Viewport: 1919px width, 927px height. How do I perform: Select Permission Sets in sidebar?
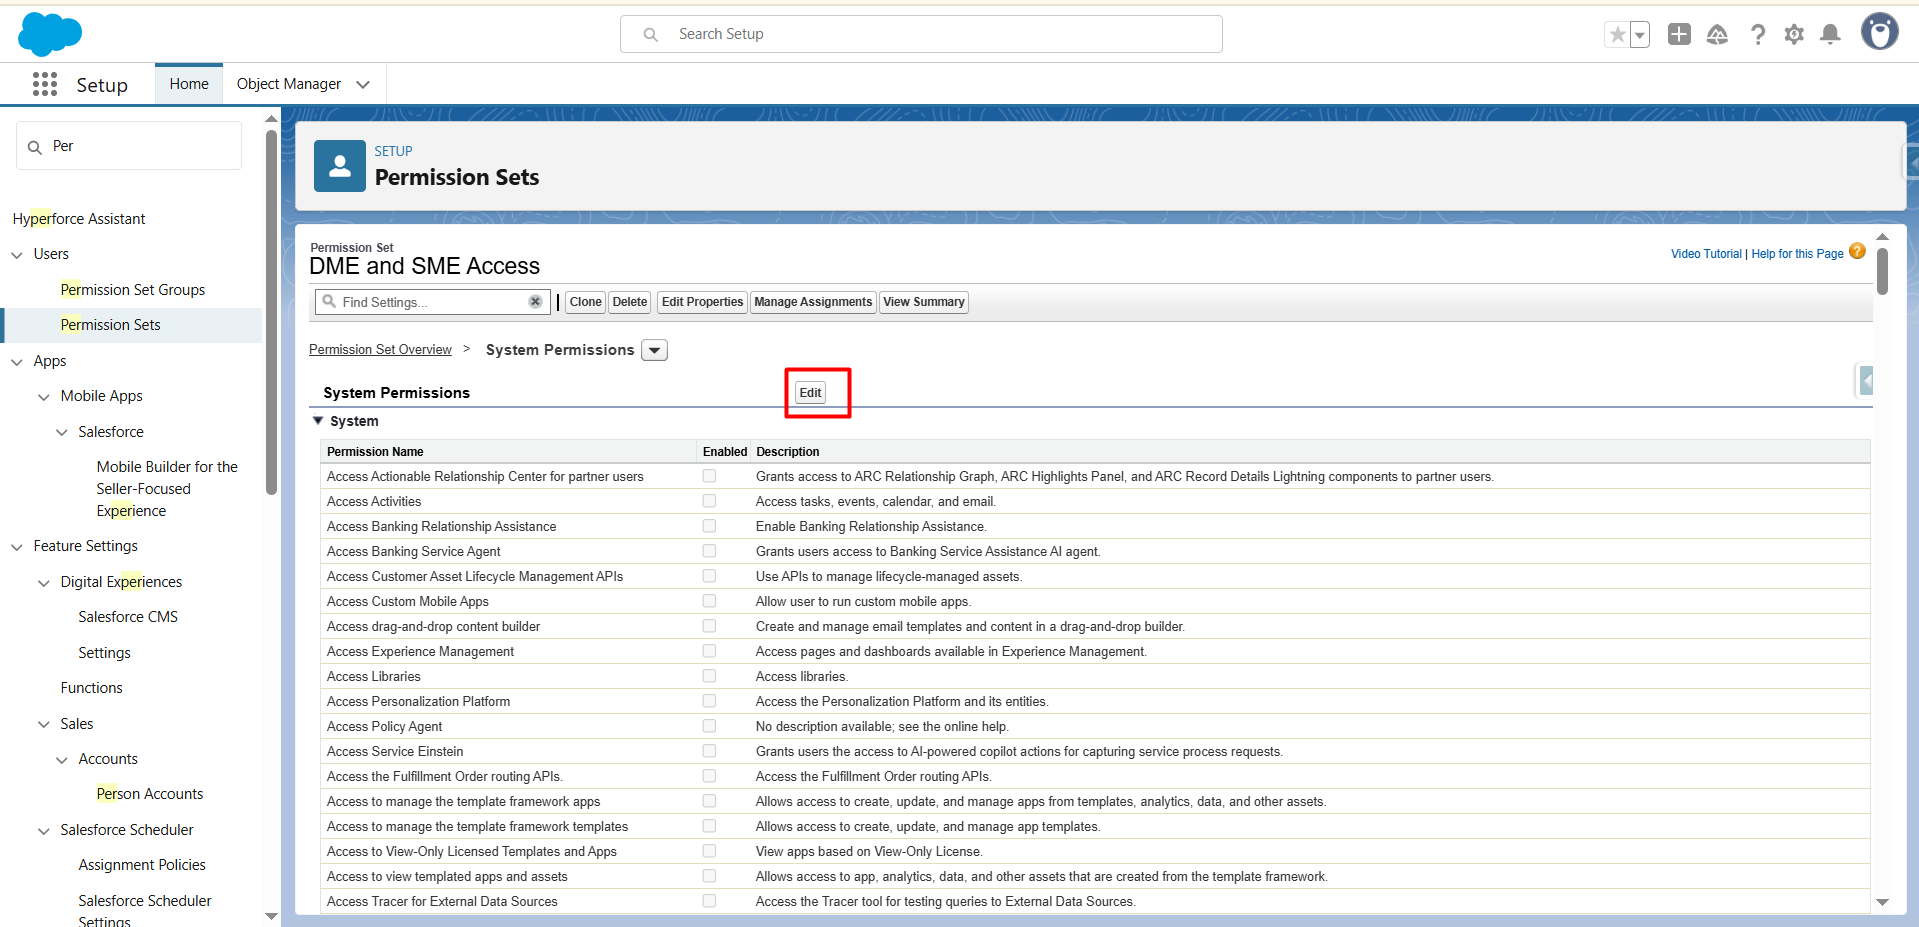[x=110, y=325]
